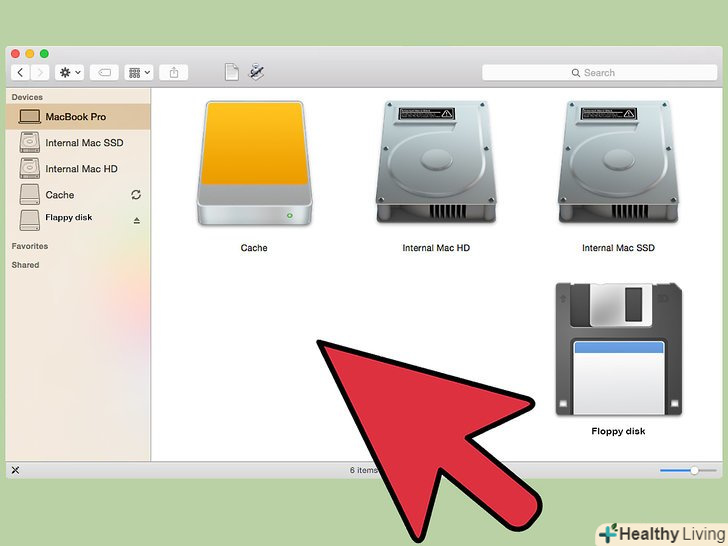Click the Devices sidebar heading
This screenshot has height=546, width=728.
tap(27, 97)
